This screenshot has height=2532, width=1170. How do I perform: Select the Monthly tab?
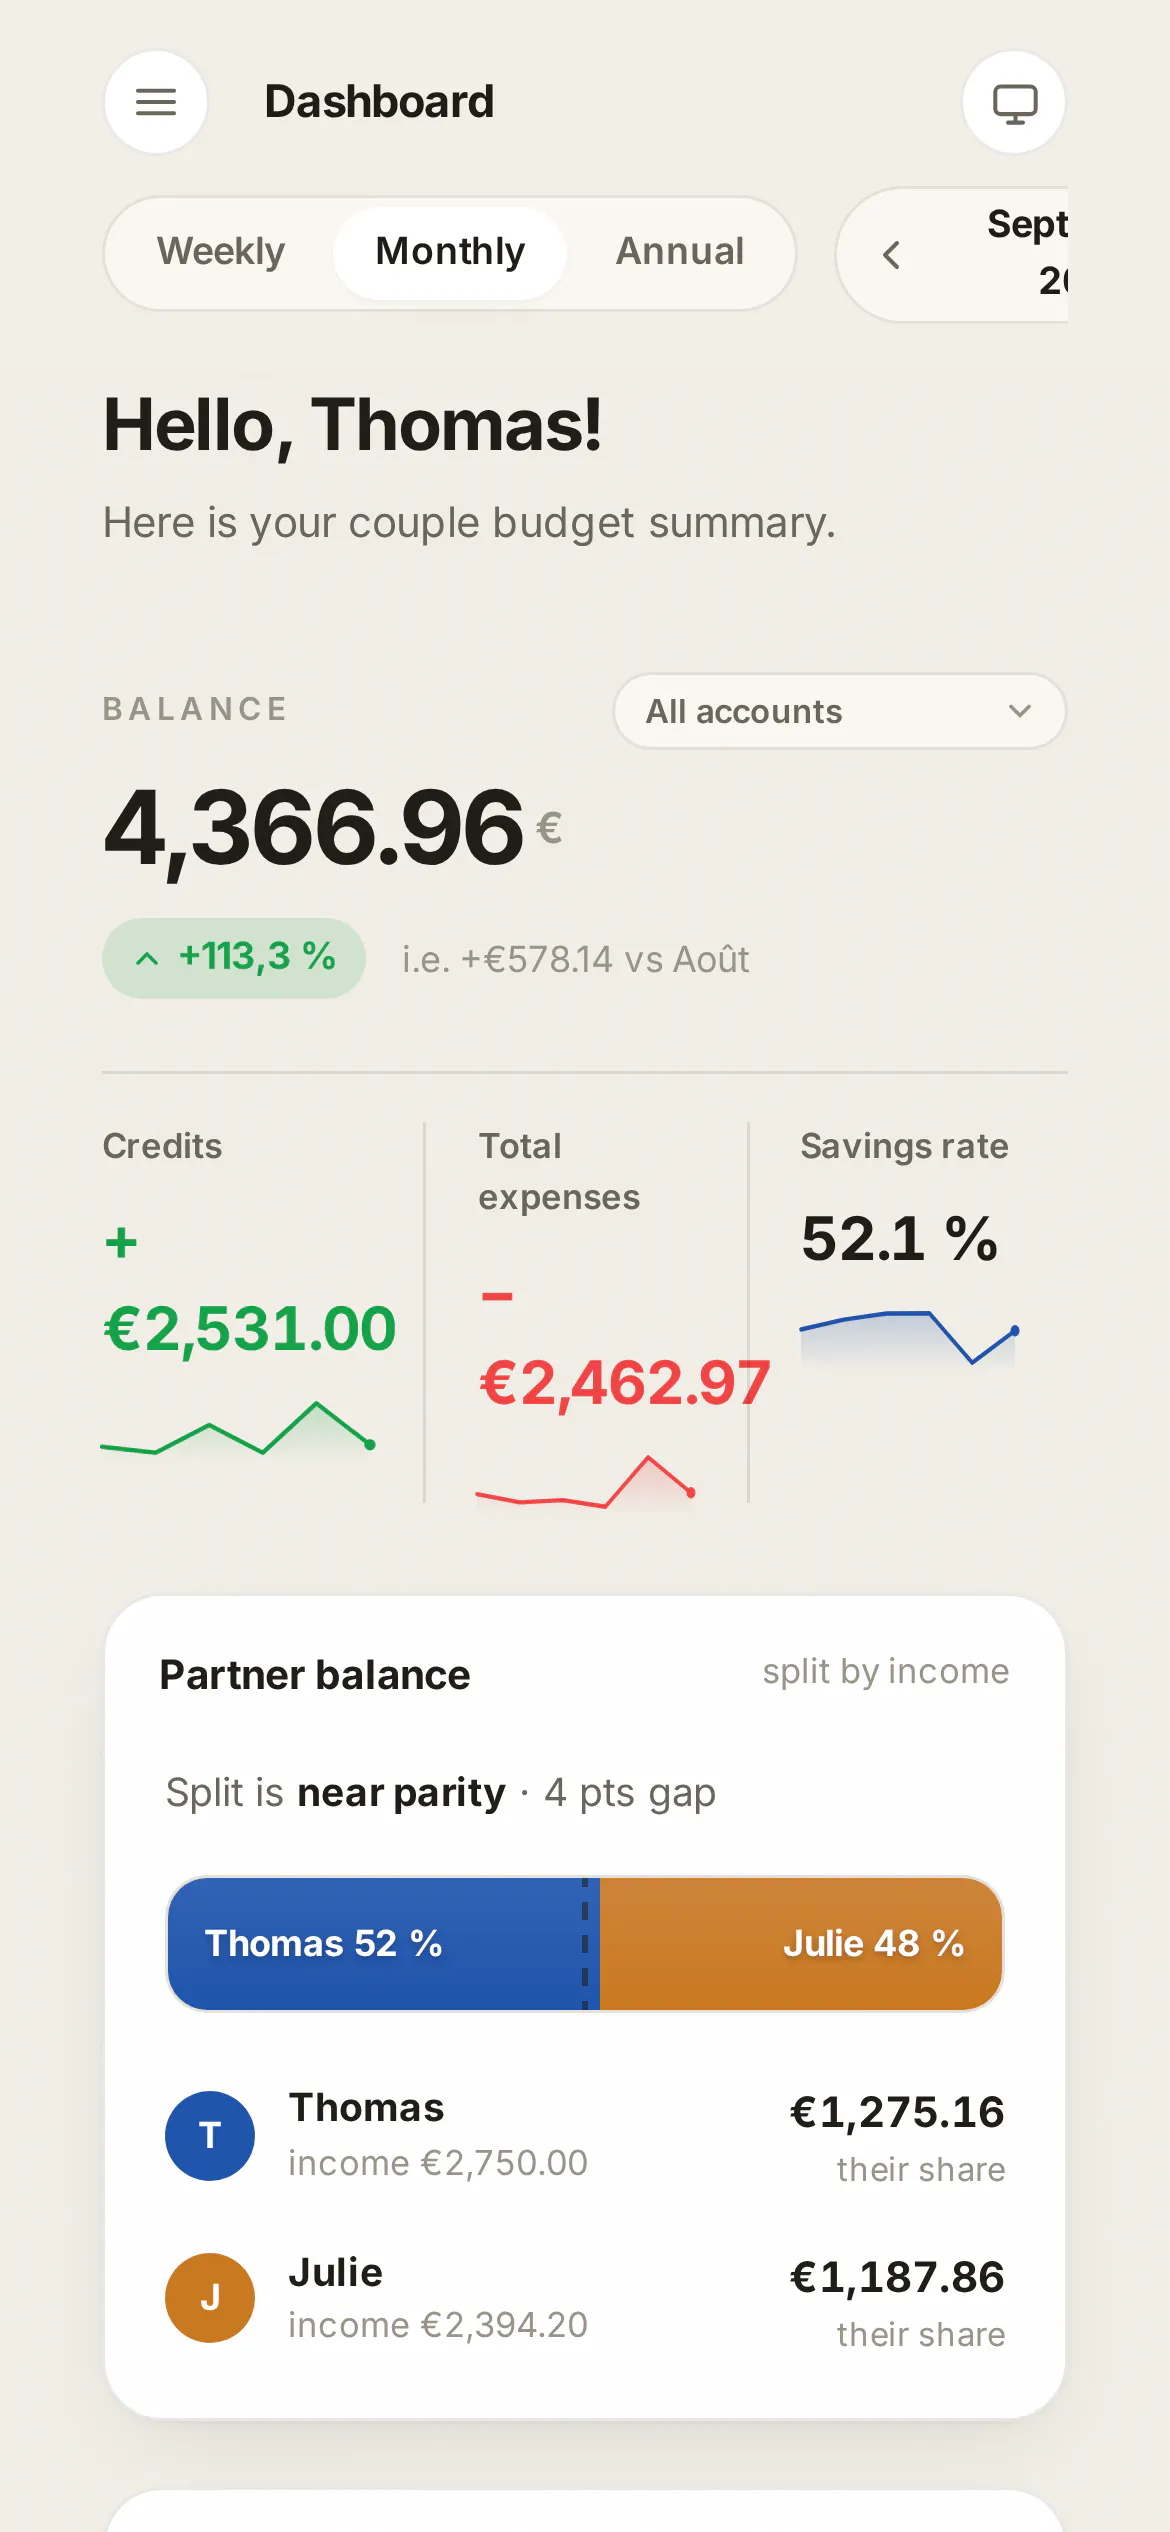[x=450, y=252]
